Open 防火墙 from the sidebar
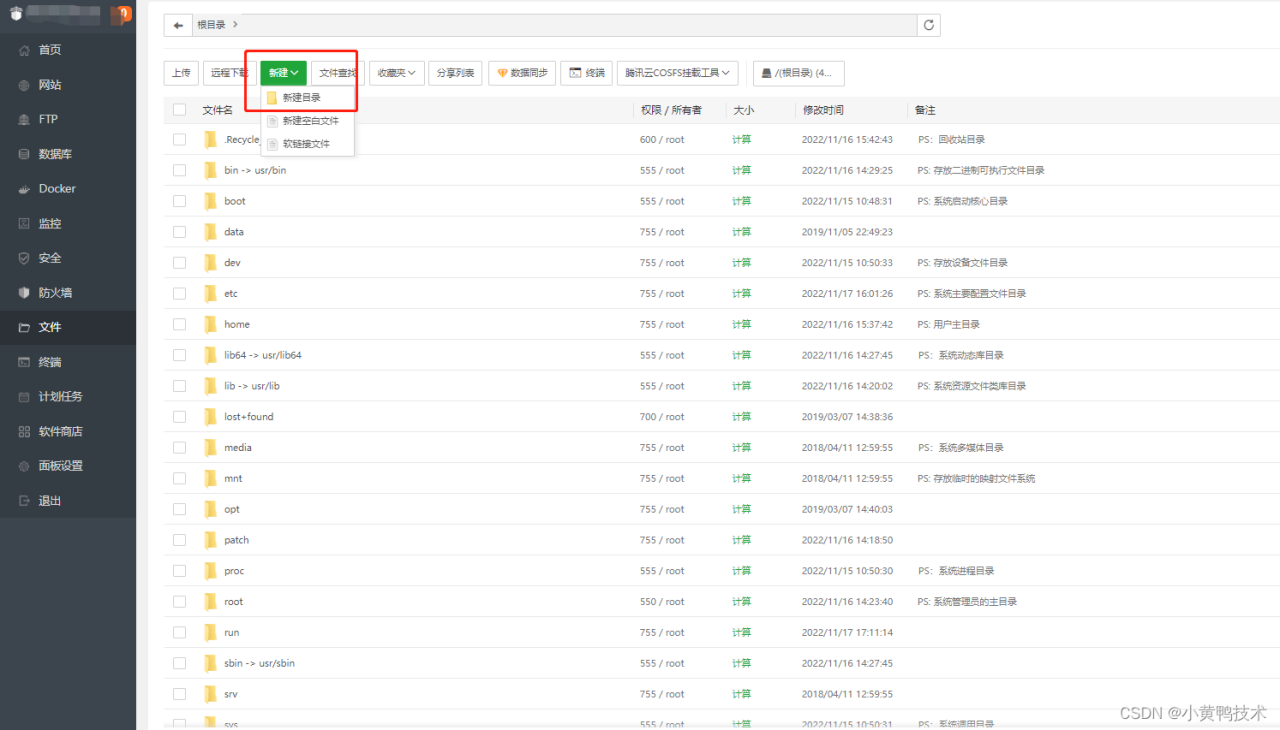Image resolution: width=1280 pixels, height=730 pixels. (x=55, y=293)
